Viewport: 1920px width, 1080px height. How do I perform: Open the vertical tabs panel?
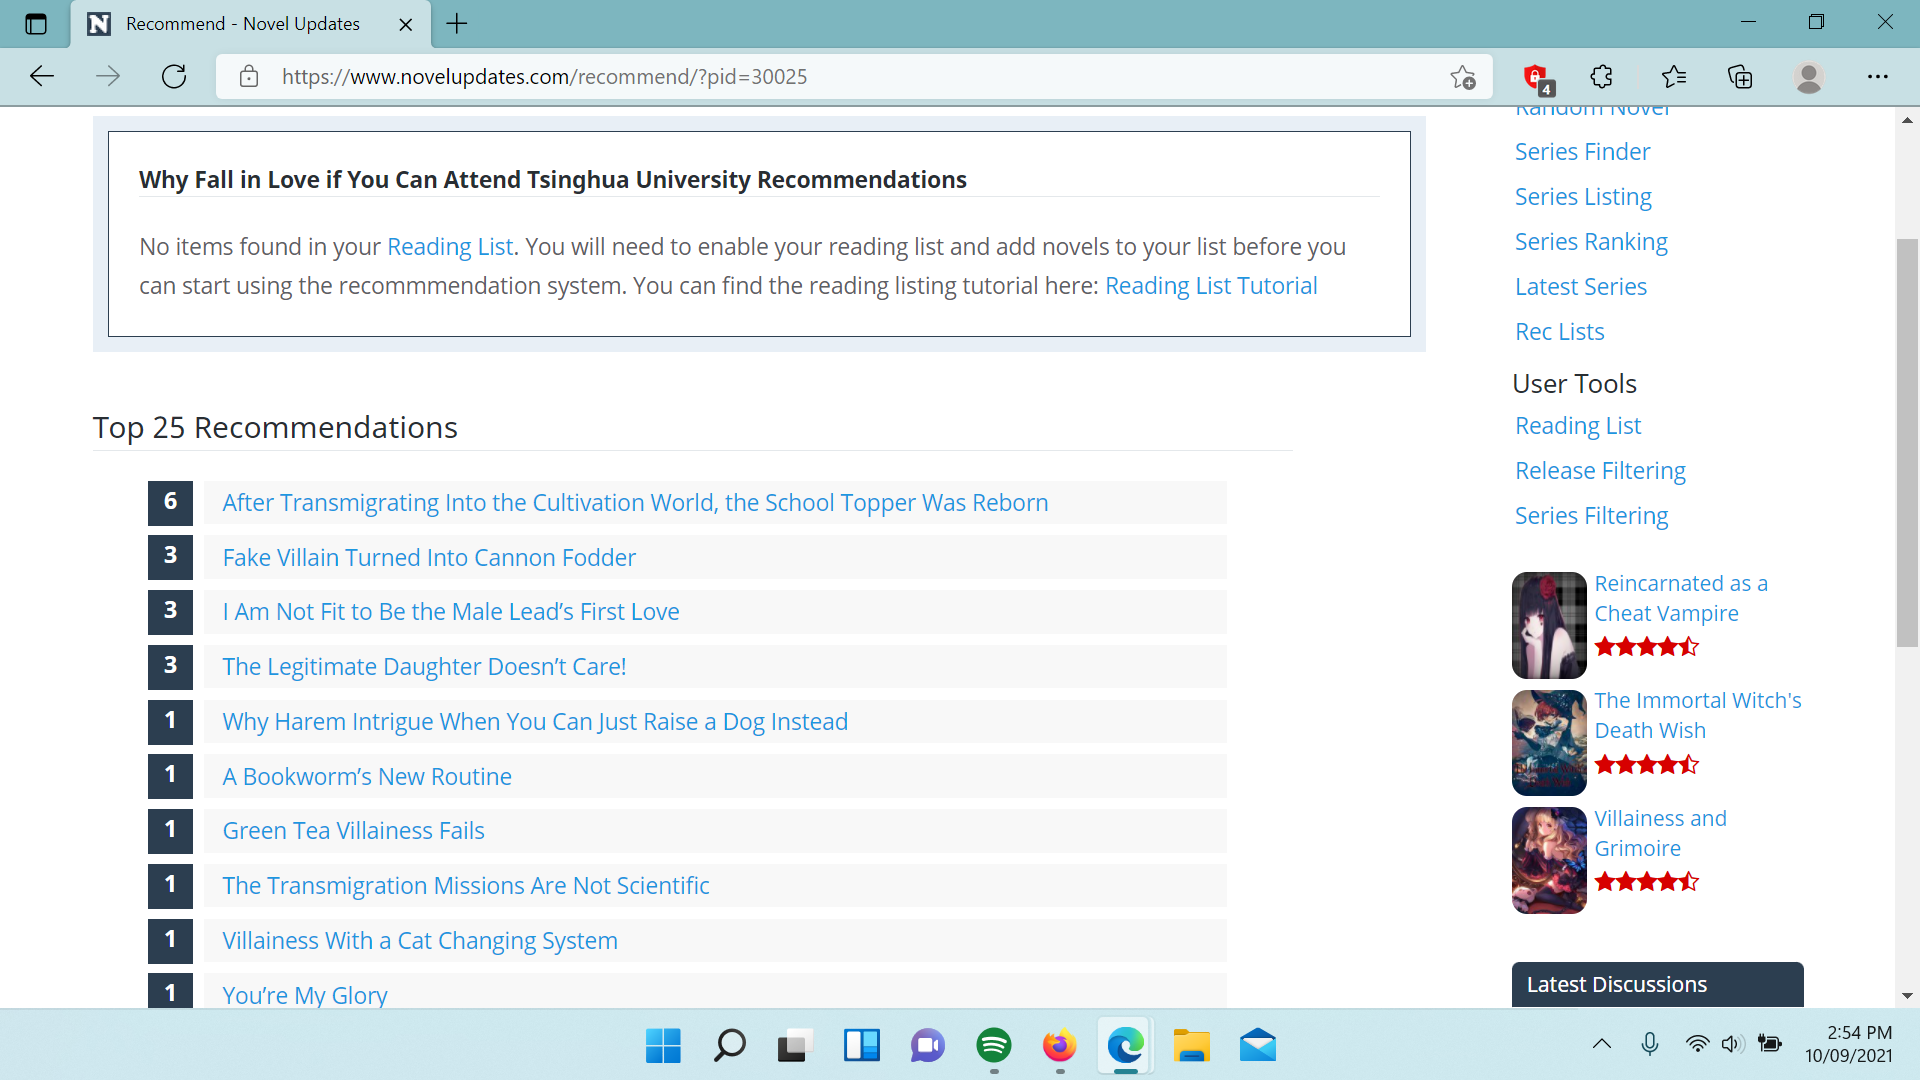pos(36,23)
